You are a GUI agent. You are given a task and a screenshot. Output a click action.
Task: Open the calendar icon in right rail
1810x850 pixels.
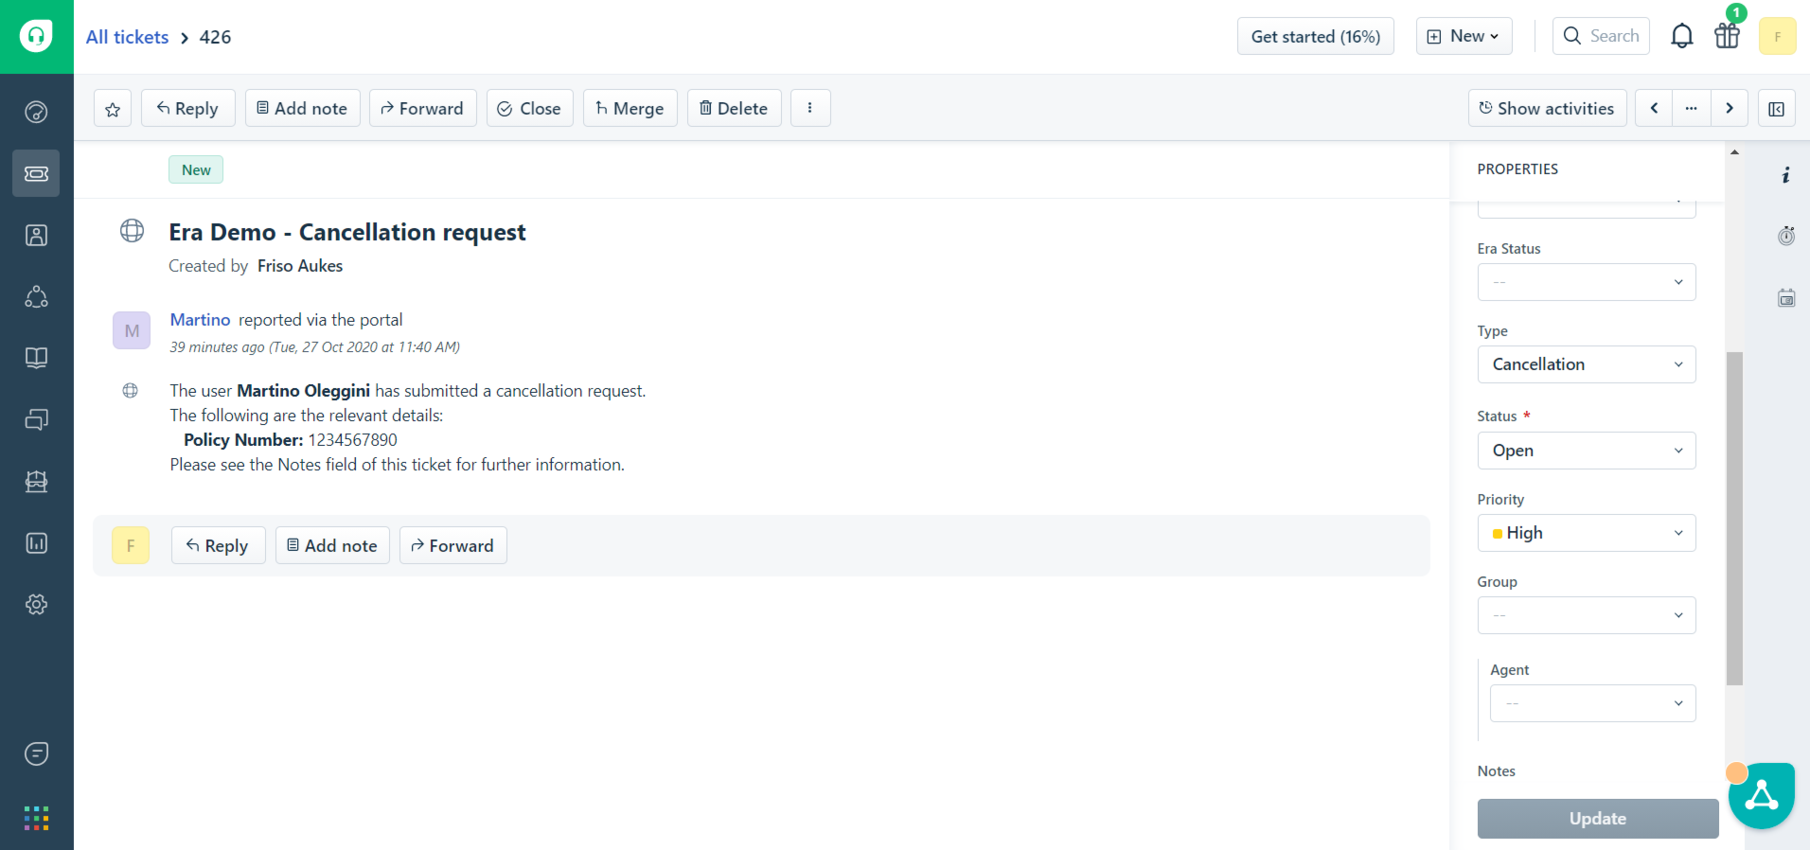(1786, 298)
